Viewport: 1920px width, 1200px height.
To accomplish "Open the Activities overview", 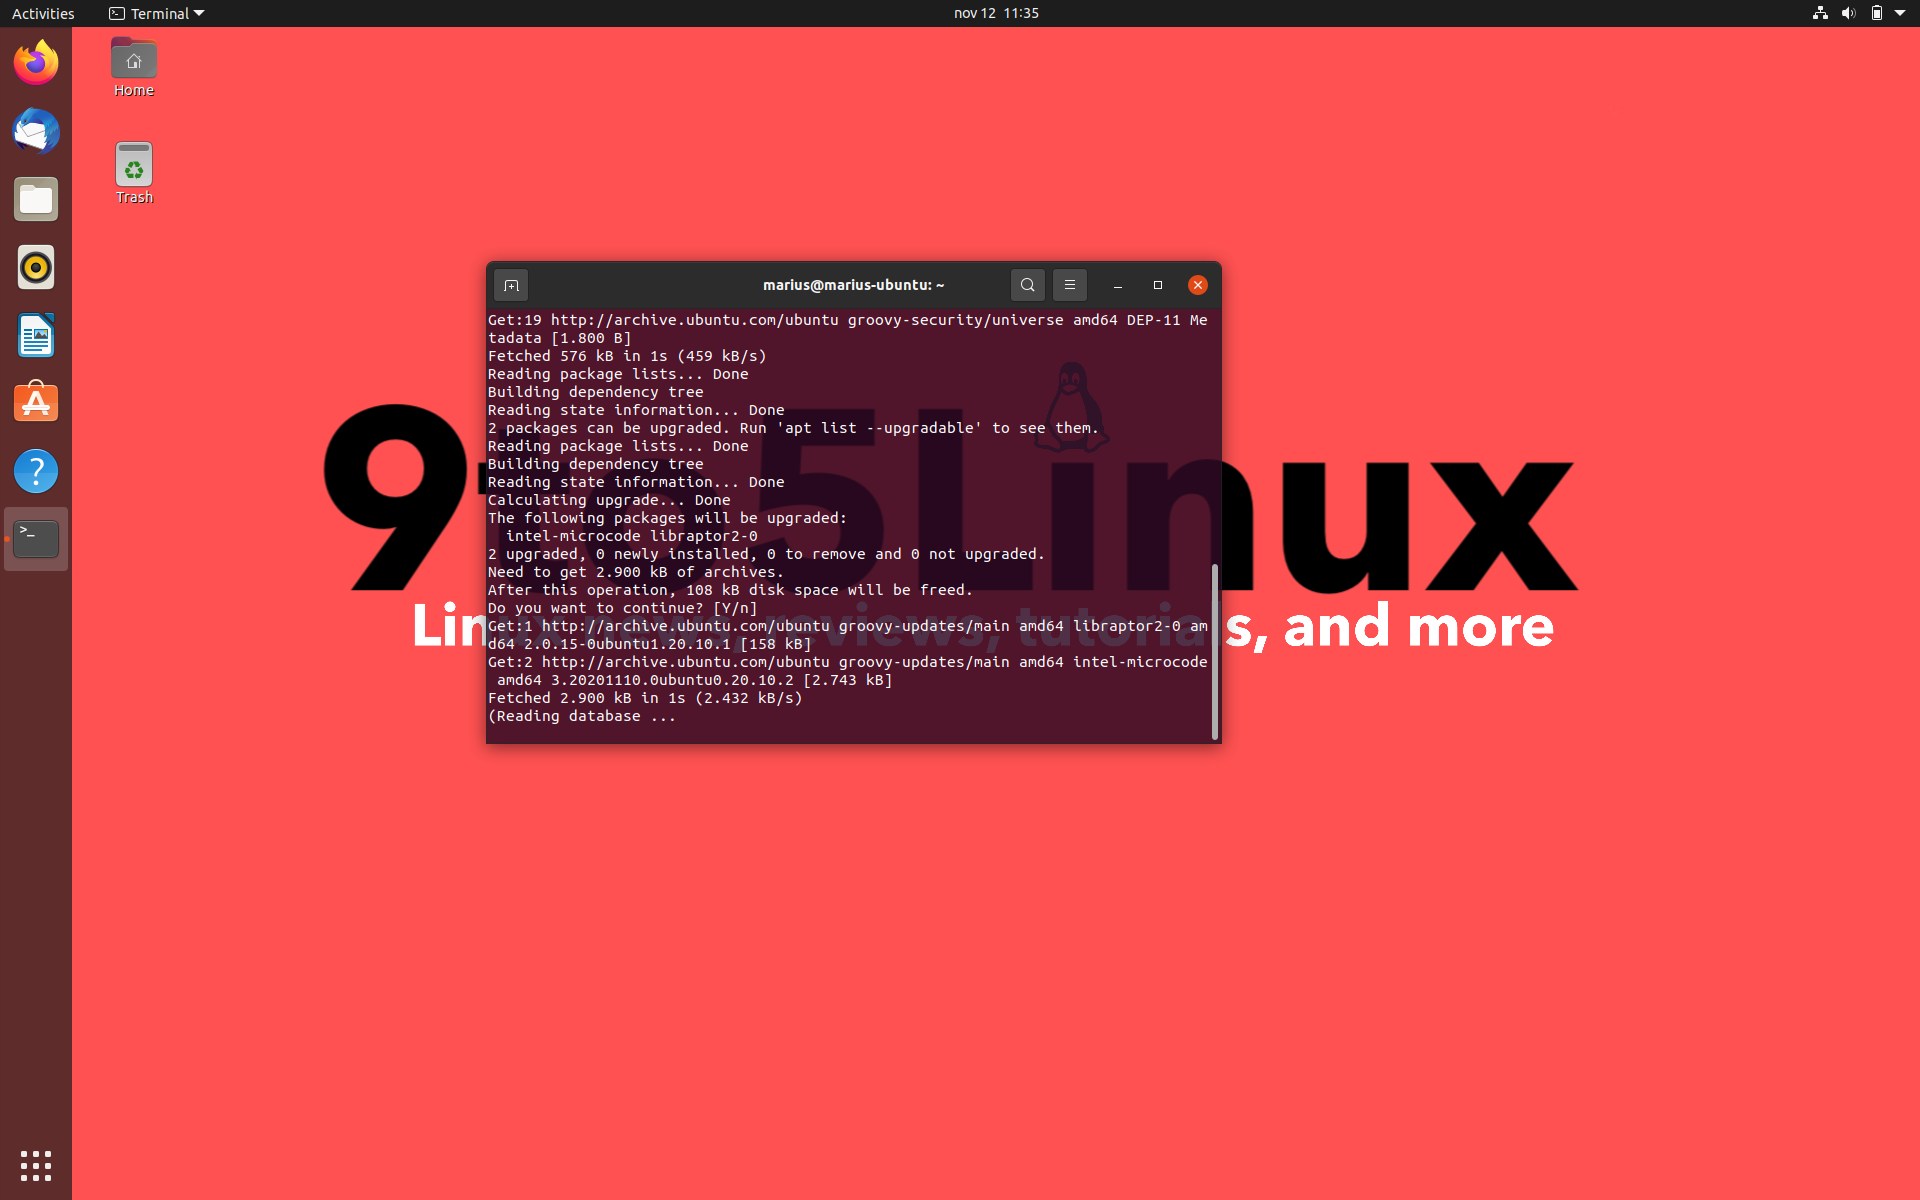I will (x=43, y=13).
